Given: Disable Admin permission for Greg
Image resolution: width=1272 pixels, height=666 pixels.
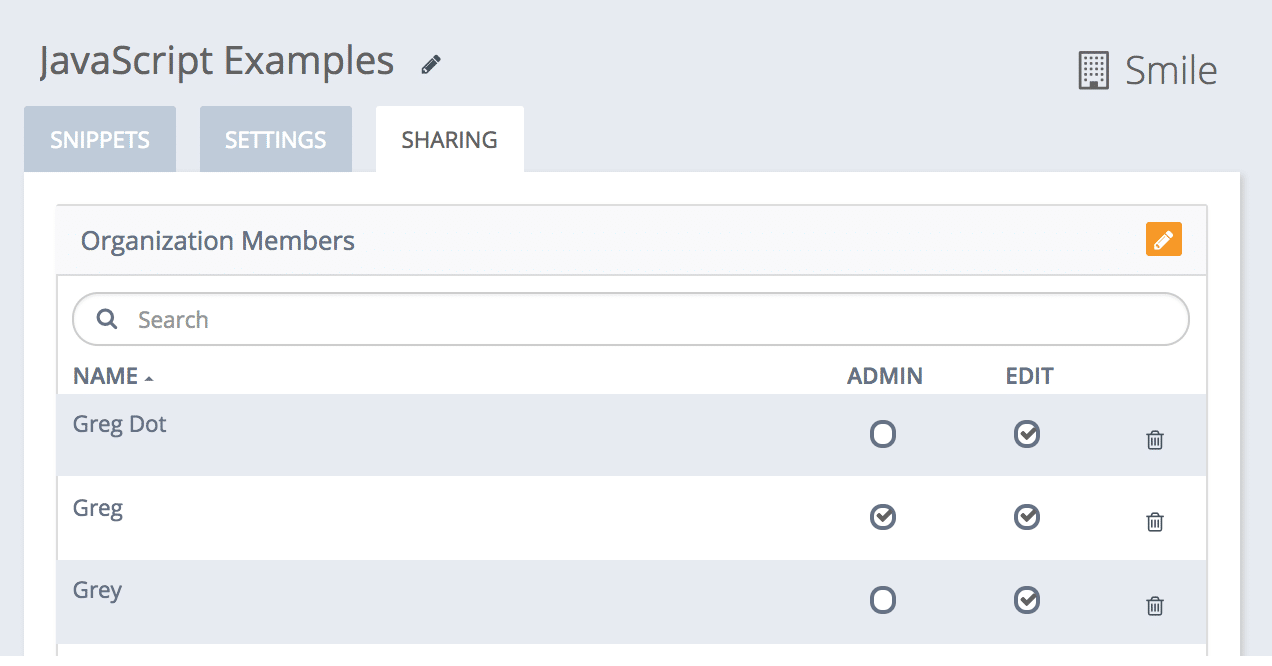Looking at the screenshot, I should (x=883, y=517).
